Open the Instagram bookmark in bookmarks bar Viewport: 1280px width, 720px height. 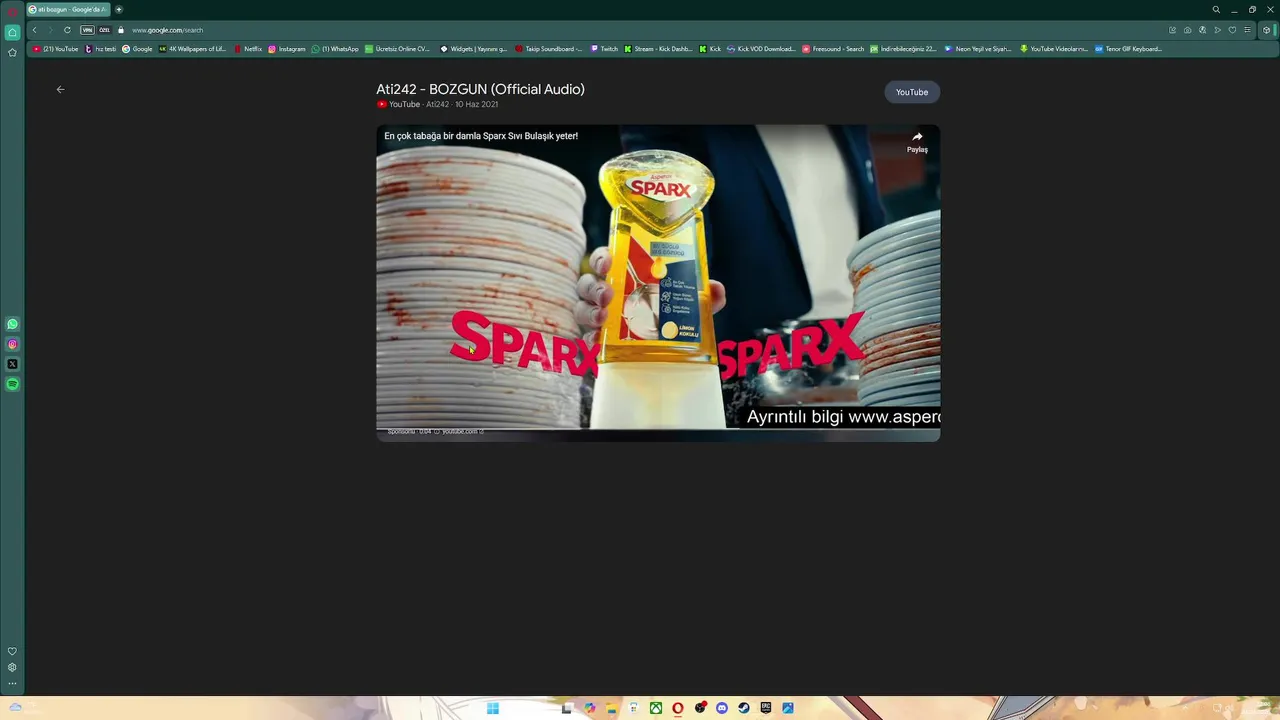tap(287, 48)
